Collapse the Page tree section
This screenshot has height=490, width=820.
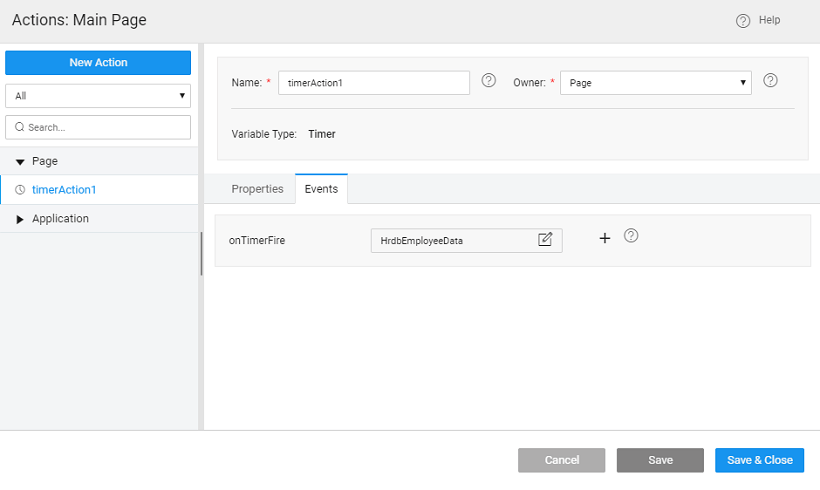(x=20, y=162)
